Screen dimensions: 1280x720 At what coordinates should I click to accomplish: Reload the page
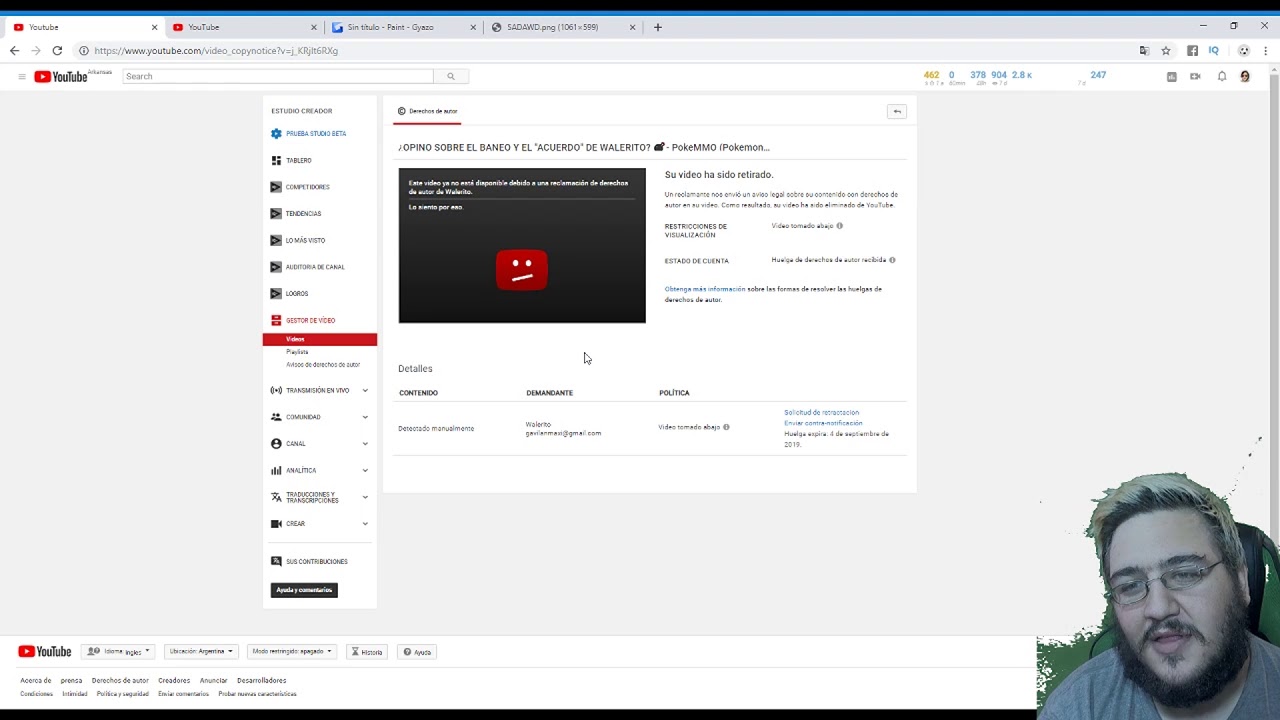click(57, 50)
